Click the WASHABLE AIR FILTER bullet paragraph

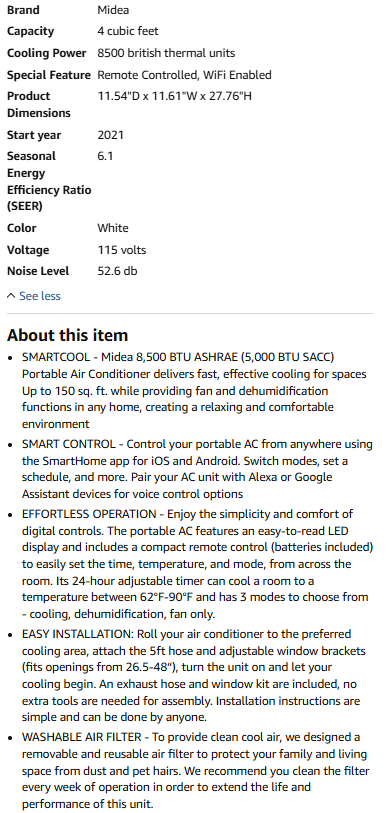tap(196, 770)
